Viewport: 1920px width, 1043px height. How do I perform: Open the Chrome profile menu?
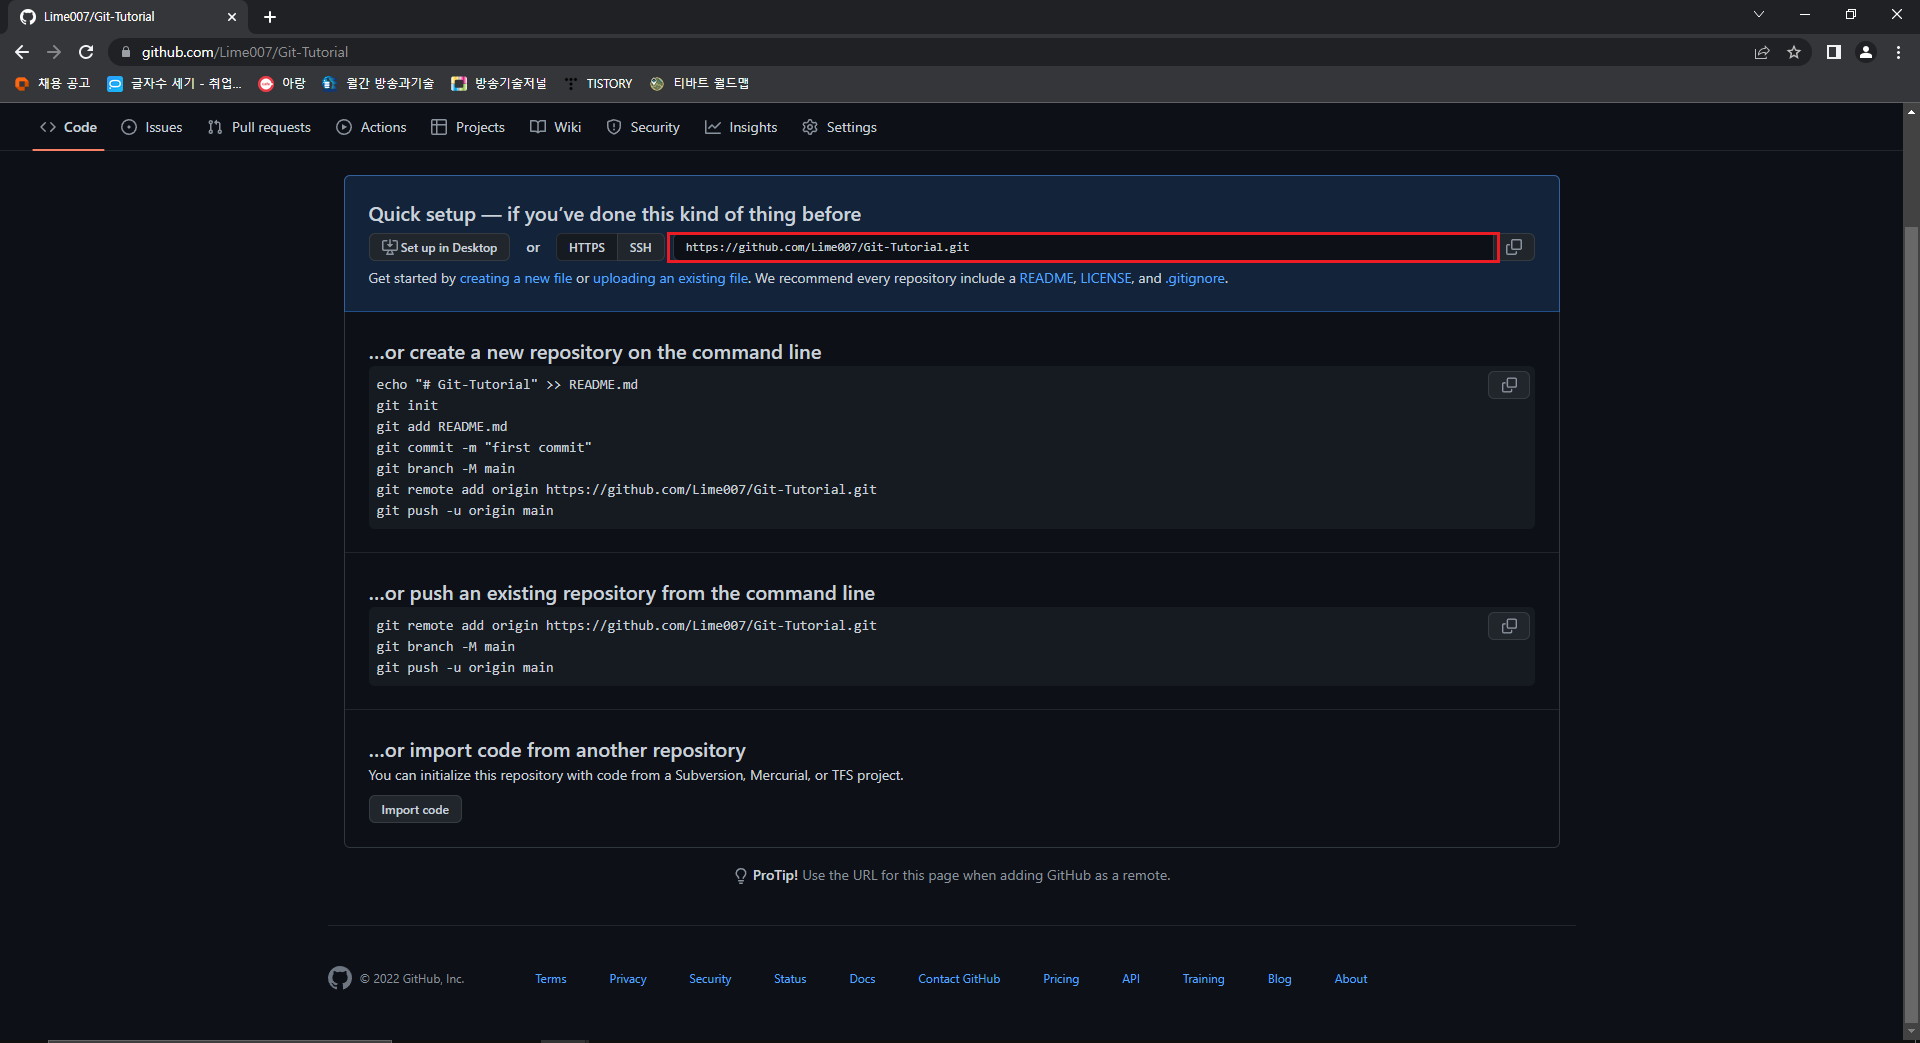point(1866,52)
